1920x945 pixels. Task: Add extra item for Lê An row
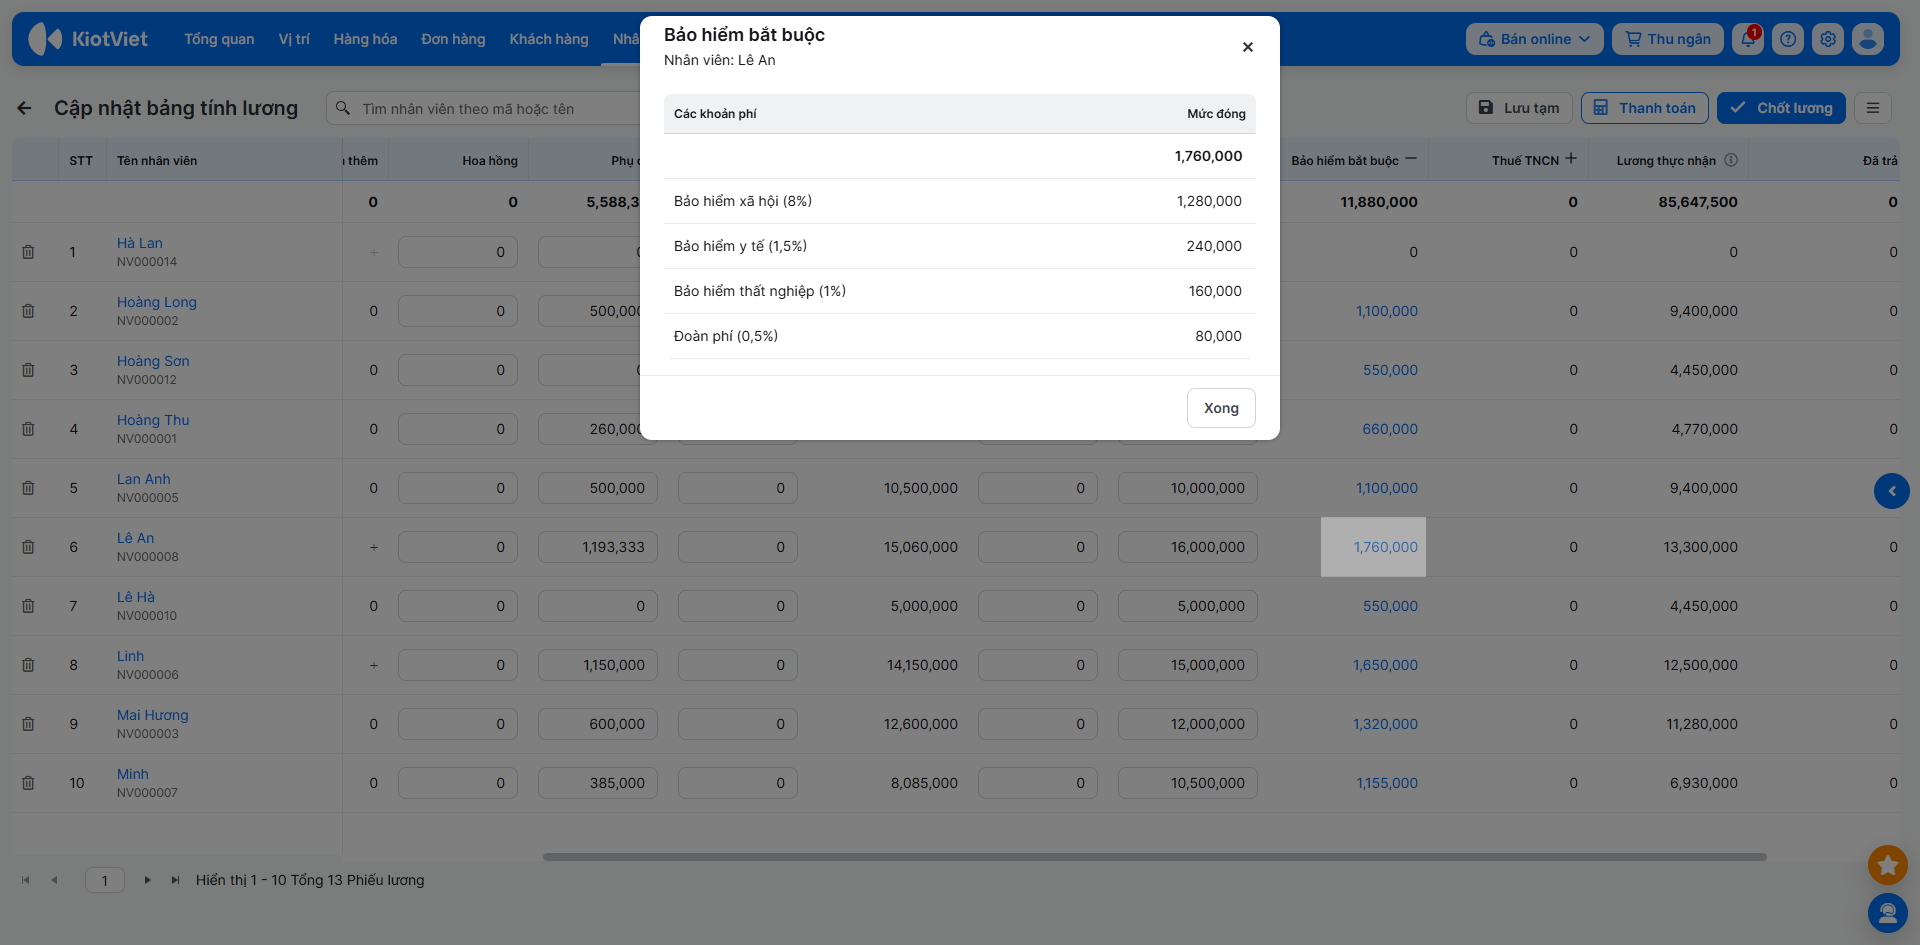374,547
